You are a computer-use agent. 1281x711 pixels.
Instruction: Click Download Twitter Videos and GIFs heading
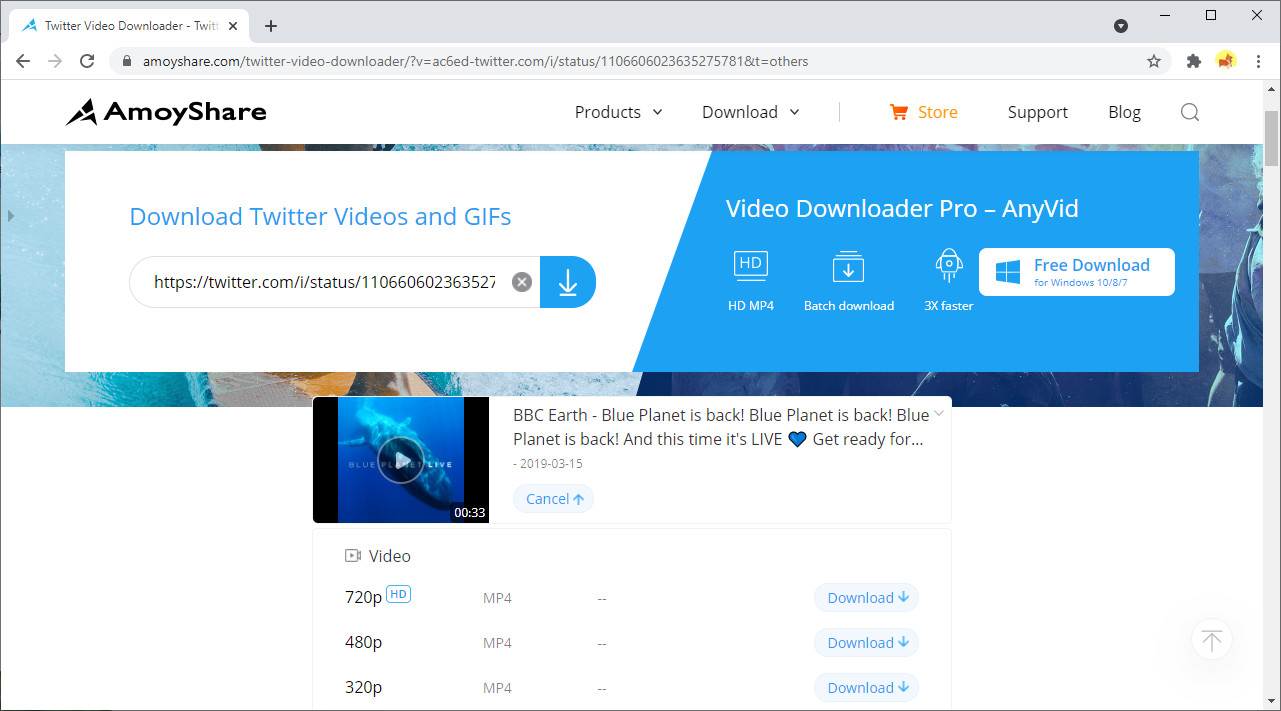pos(320,217)
